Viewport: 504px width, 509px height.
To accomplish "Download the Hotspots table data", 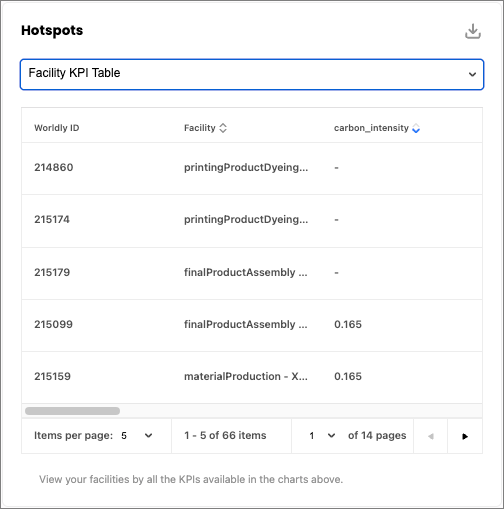I will coord(473,31).
